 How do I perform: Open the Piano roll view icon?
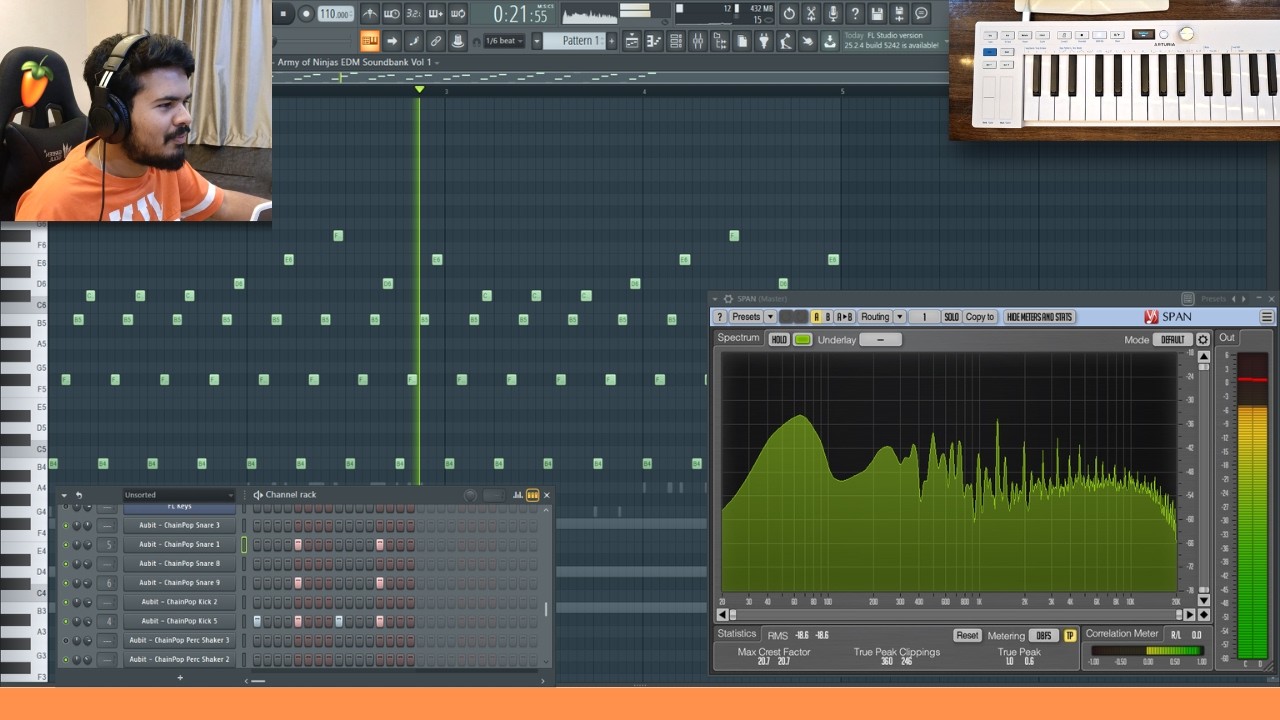click(x=654, y=41)
